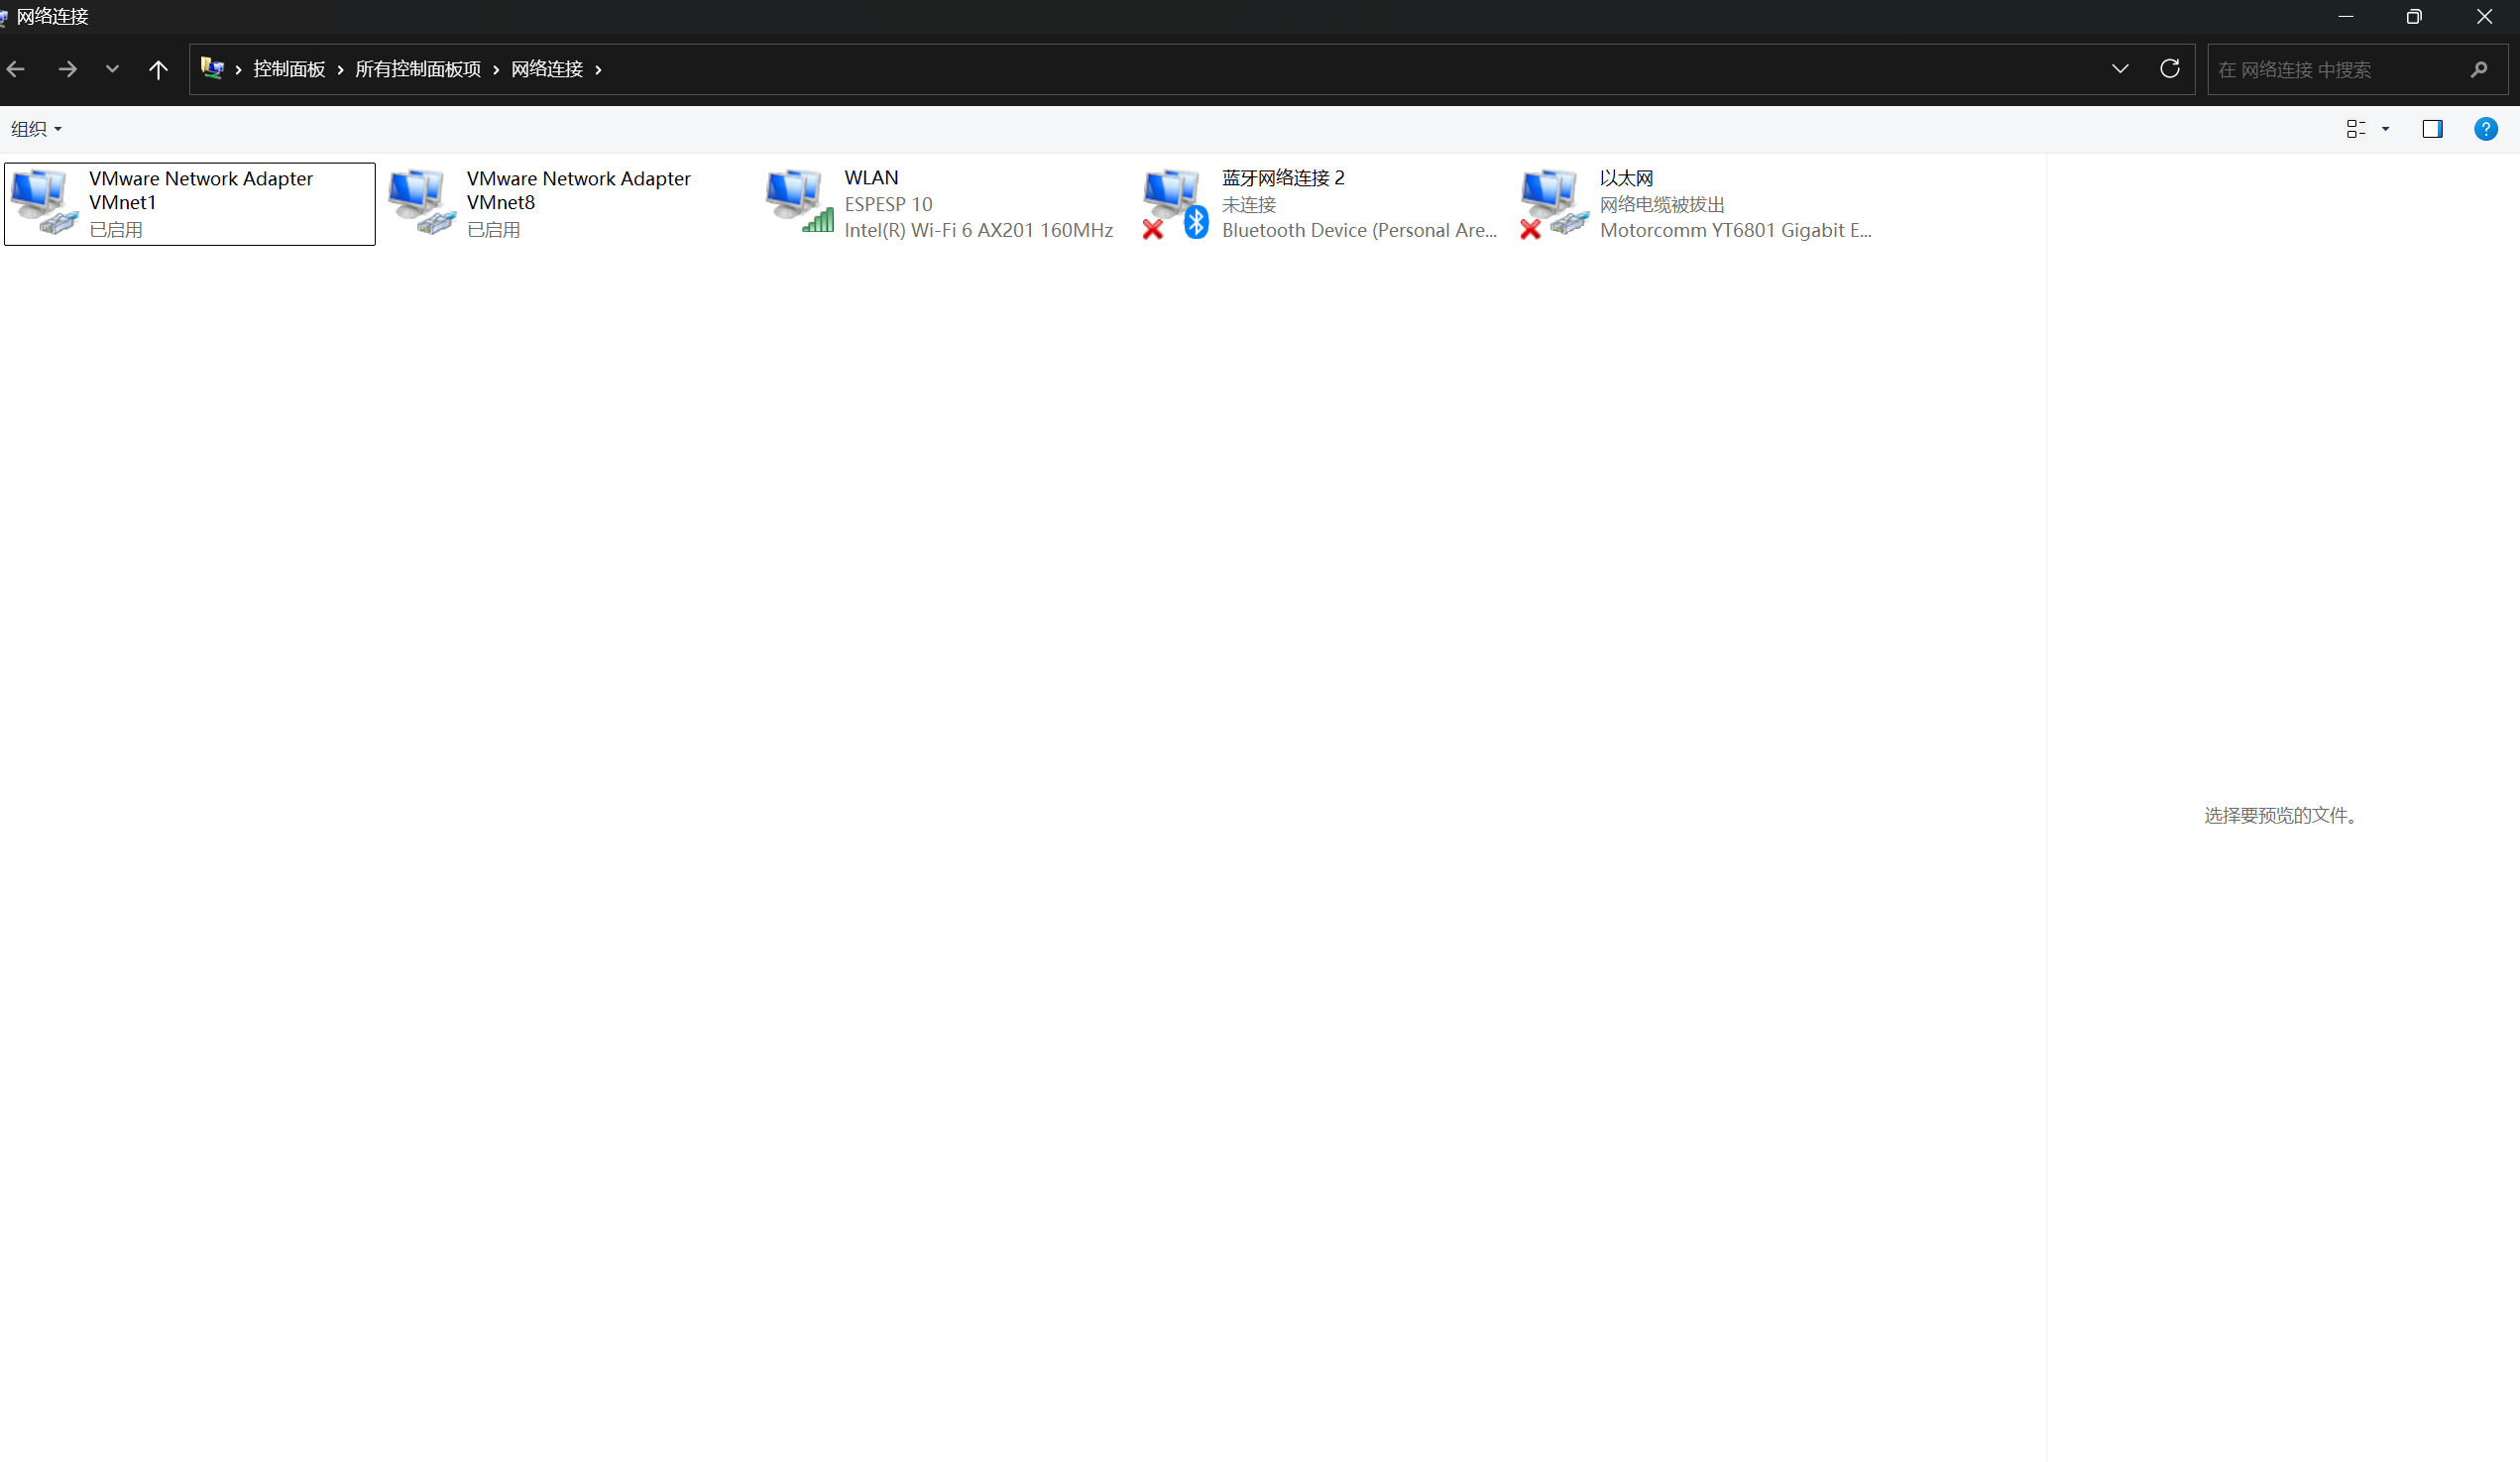Click the WLAN Wi-Fi adapter icon
Viewport: 2520px width, 1462px height.
click(x=799, y=202)
